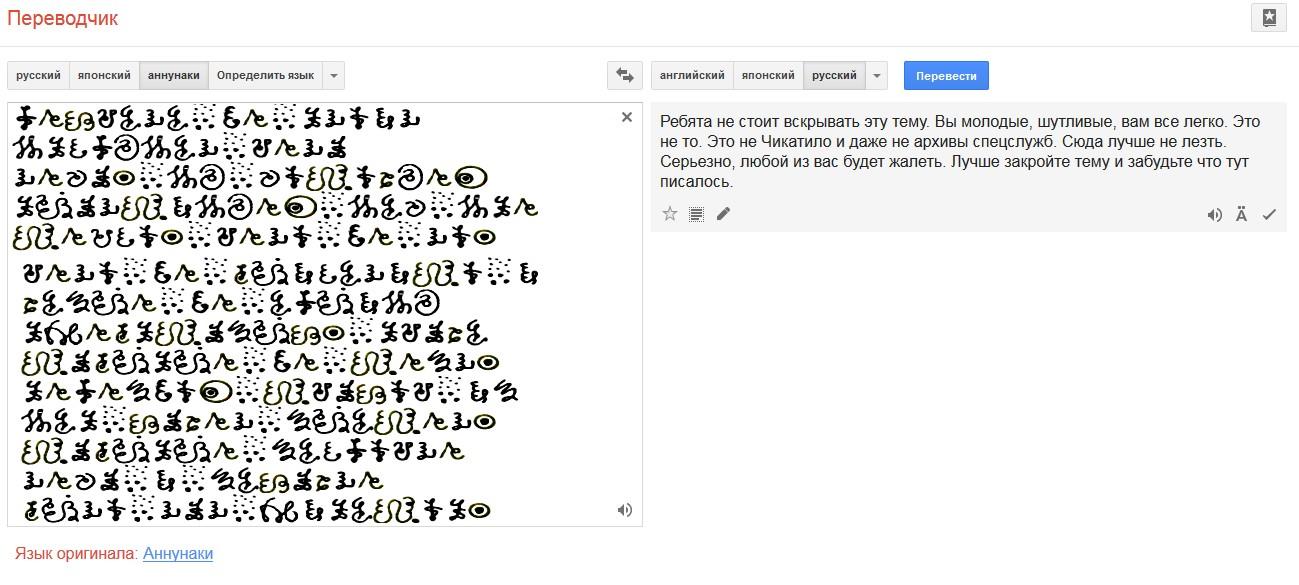Expand target language dropdown arrow
Viewport: 1299px width, 585px height.
click(x=876, y=75)
